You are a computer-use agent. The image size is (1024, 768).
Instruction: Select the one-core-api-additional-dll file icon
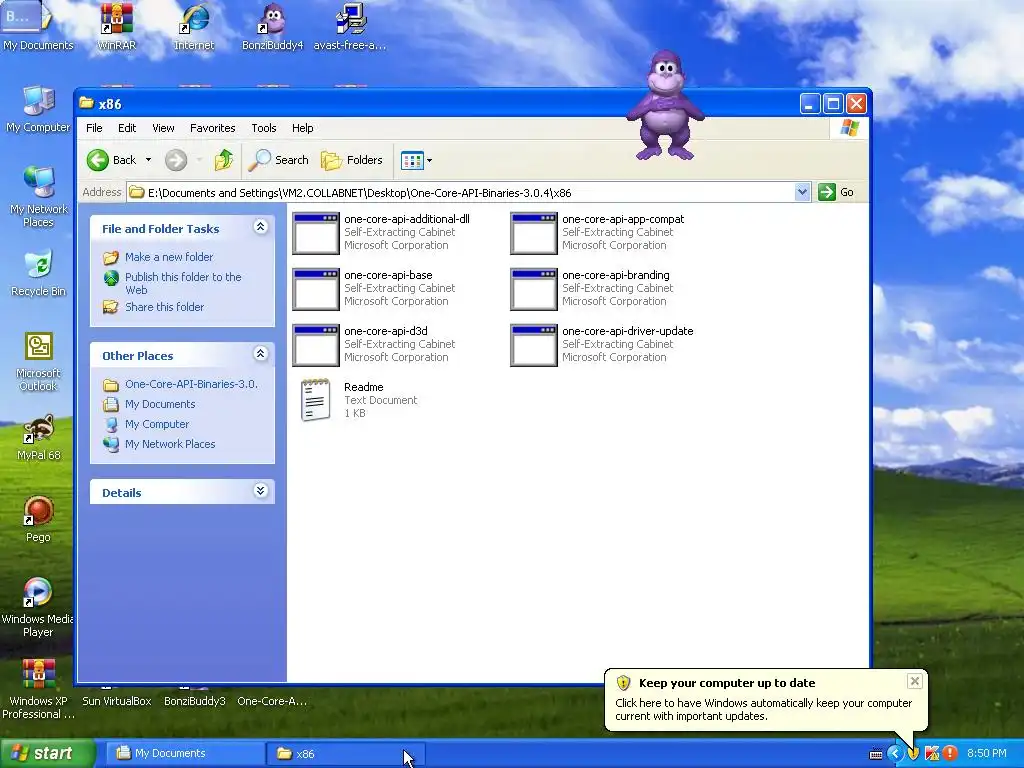click(x=315, y=233)
